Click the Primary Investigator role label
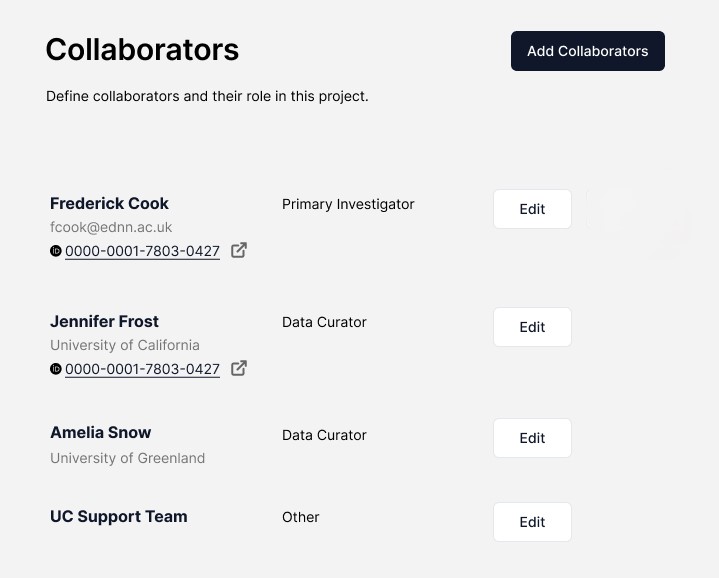719x578 pixels. pos(348,204)
